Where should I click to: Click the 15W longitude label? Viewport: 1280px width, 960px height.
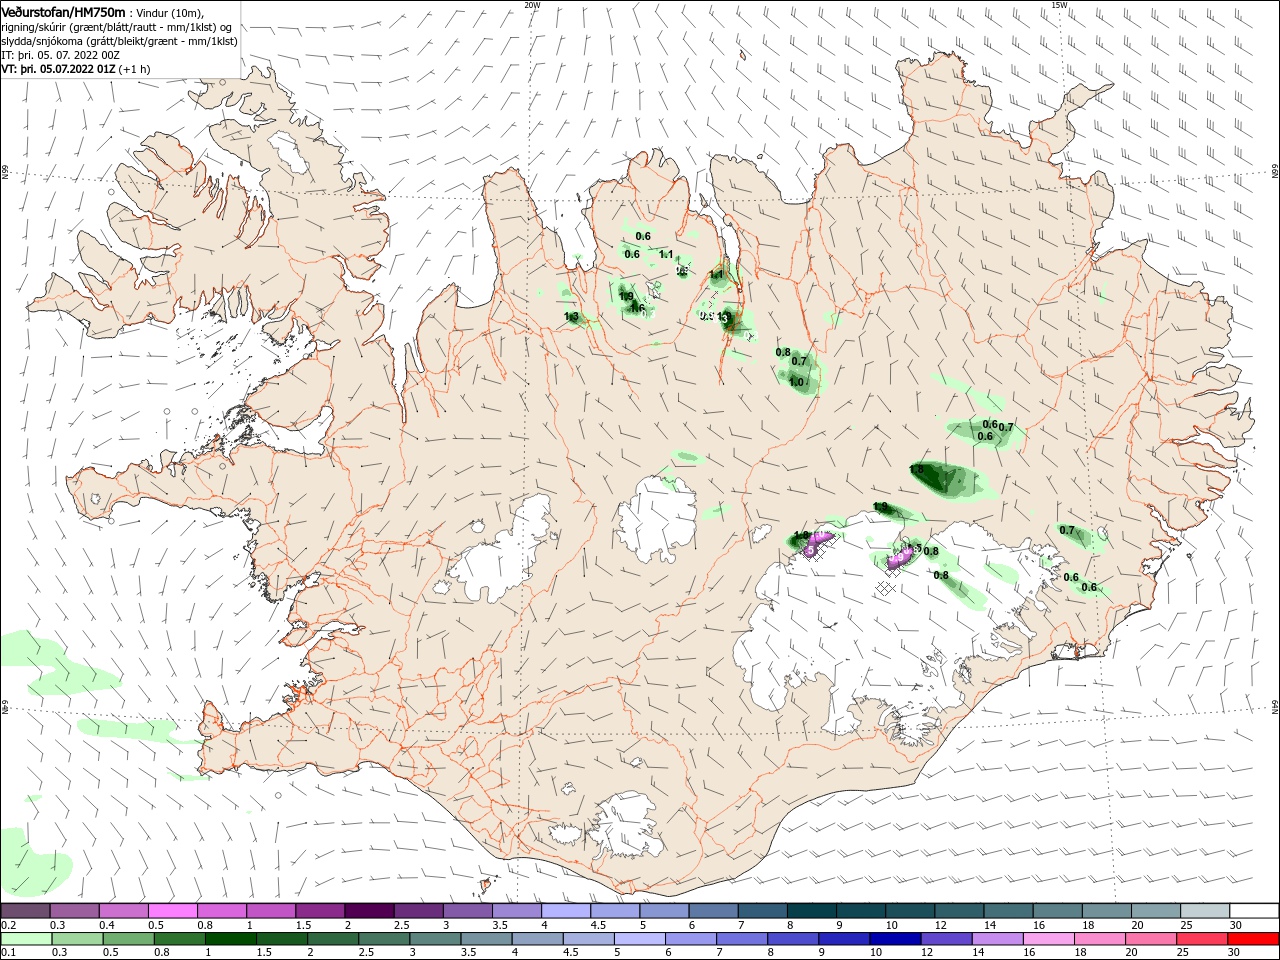pos(1059,5)
